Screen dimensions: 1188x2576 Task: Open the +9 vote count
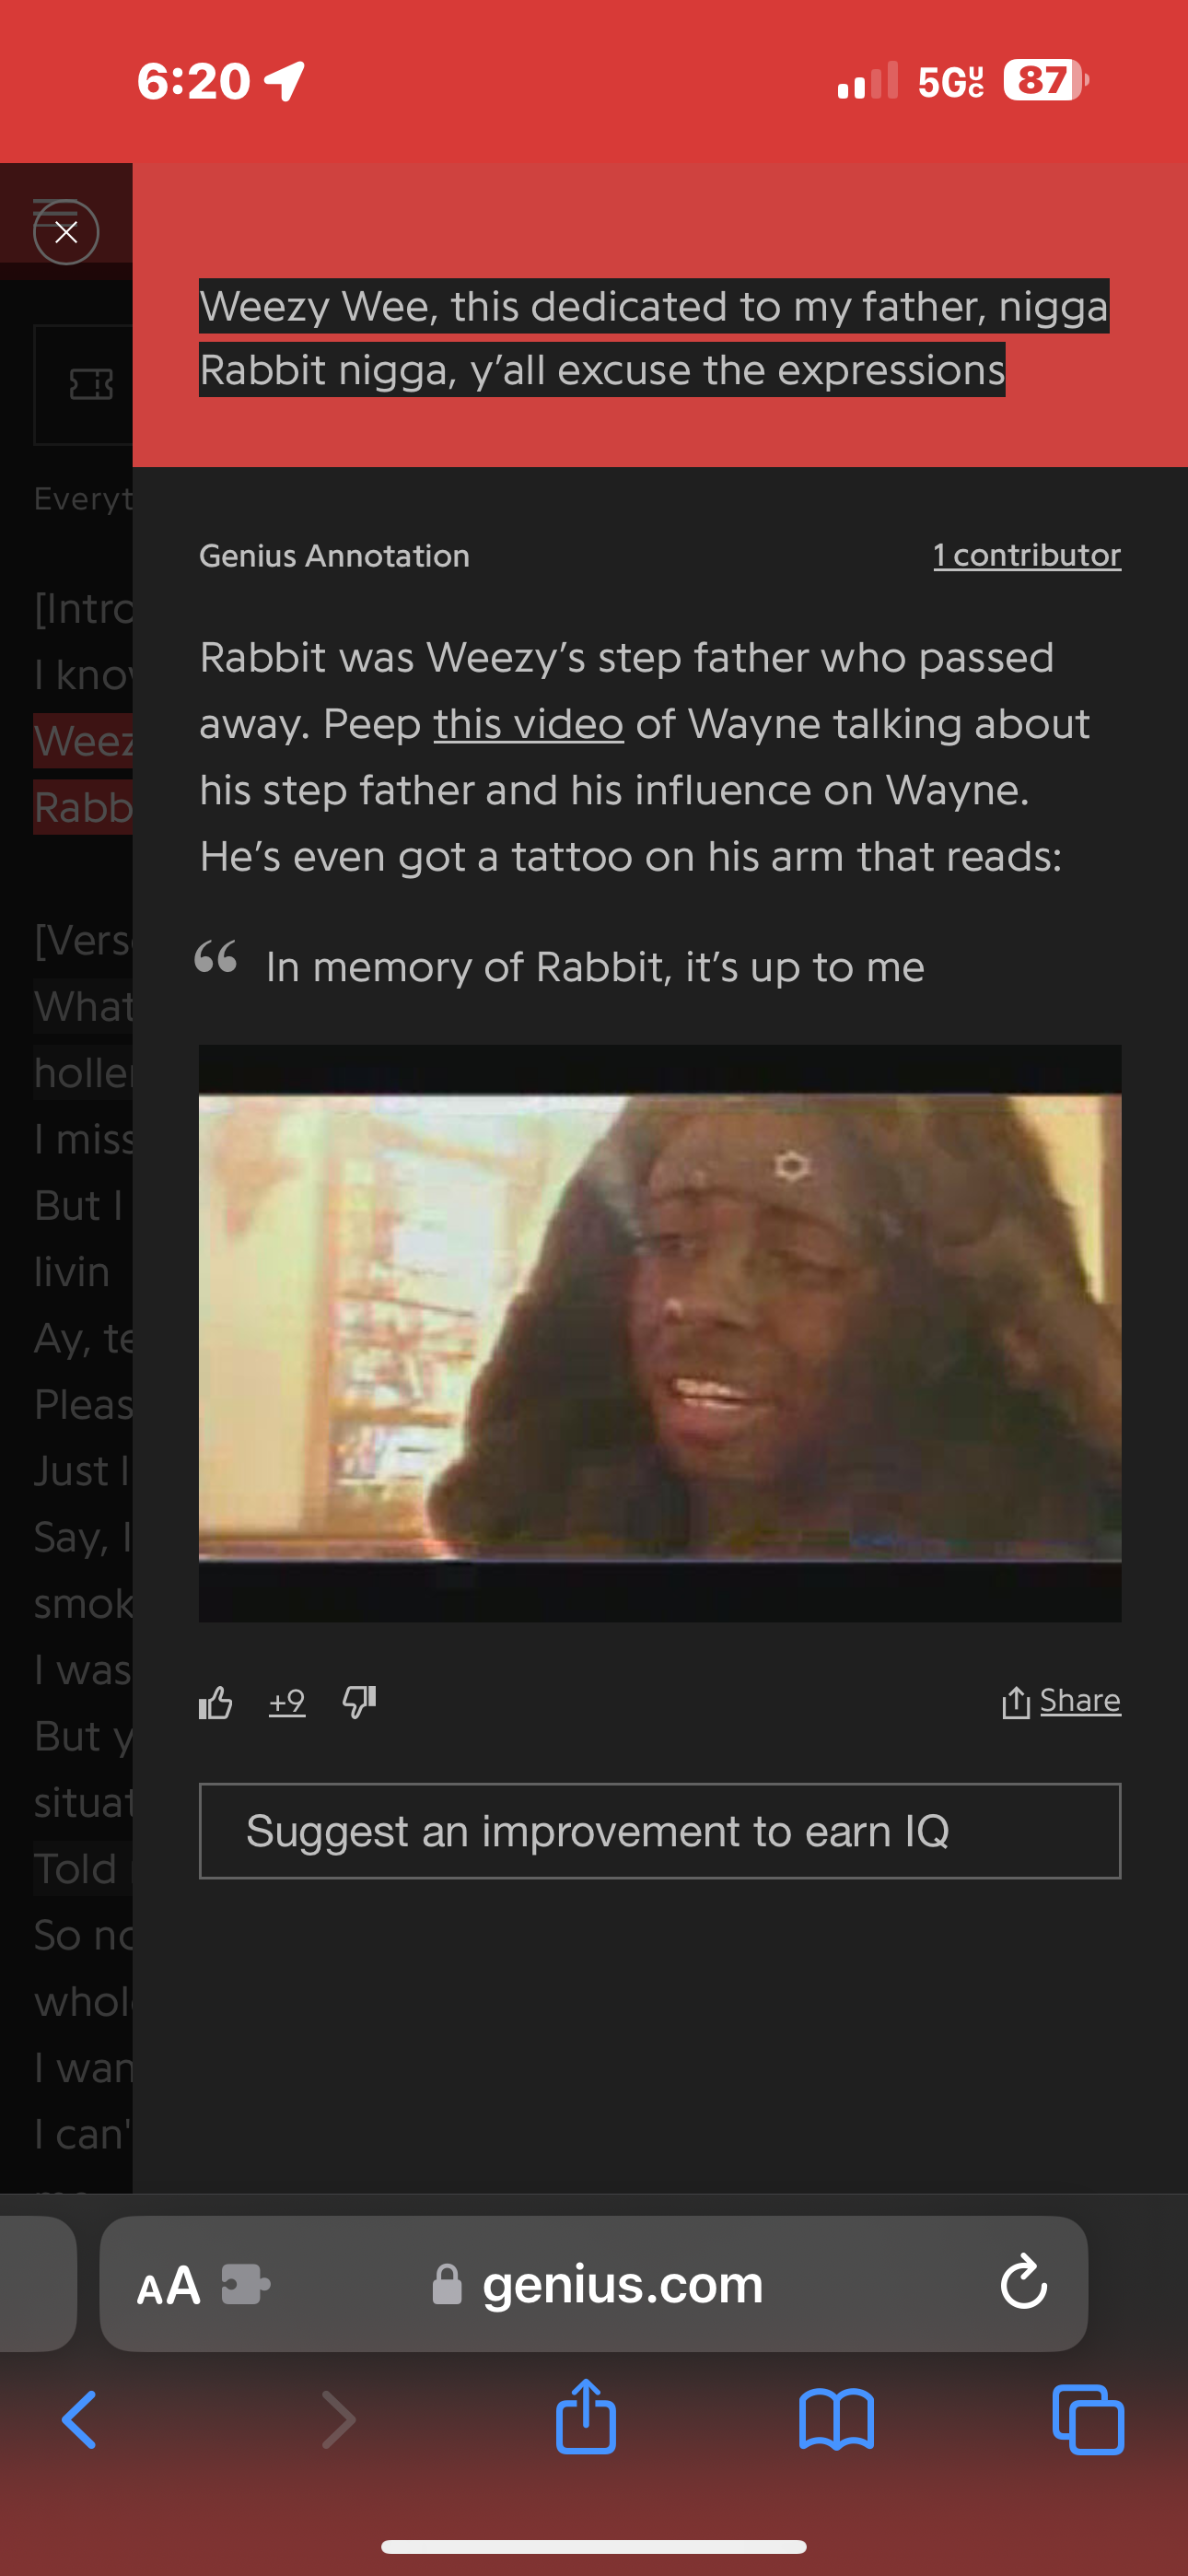tap(287, 1702)
